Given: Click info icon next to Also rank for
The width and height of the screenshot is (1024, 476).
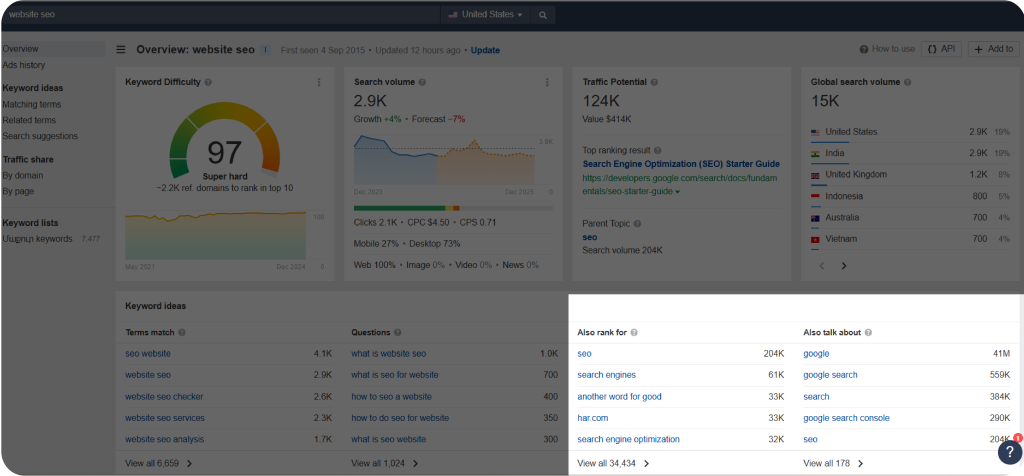Looking at the screenshot, I should click(x=634, y=332).
